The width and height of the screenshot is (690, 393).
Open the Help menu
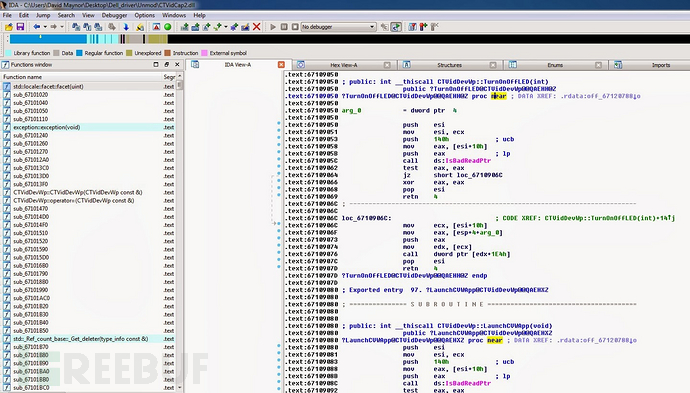coord(199,15)
